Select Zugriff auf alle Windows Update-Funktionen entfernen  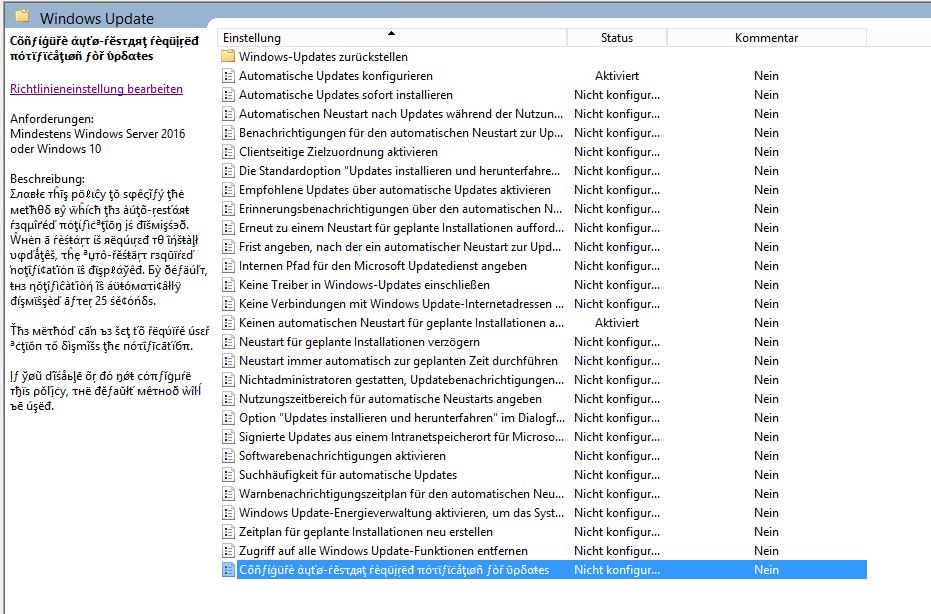(384, 551)
